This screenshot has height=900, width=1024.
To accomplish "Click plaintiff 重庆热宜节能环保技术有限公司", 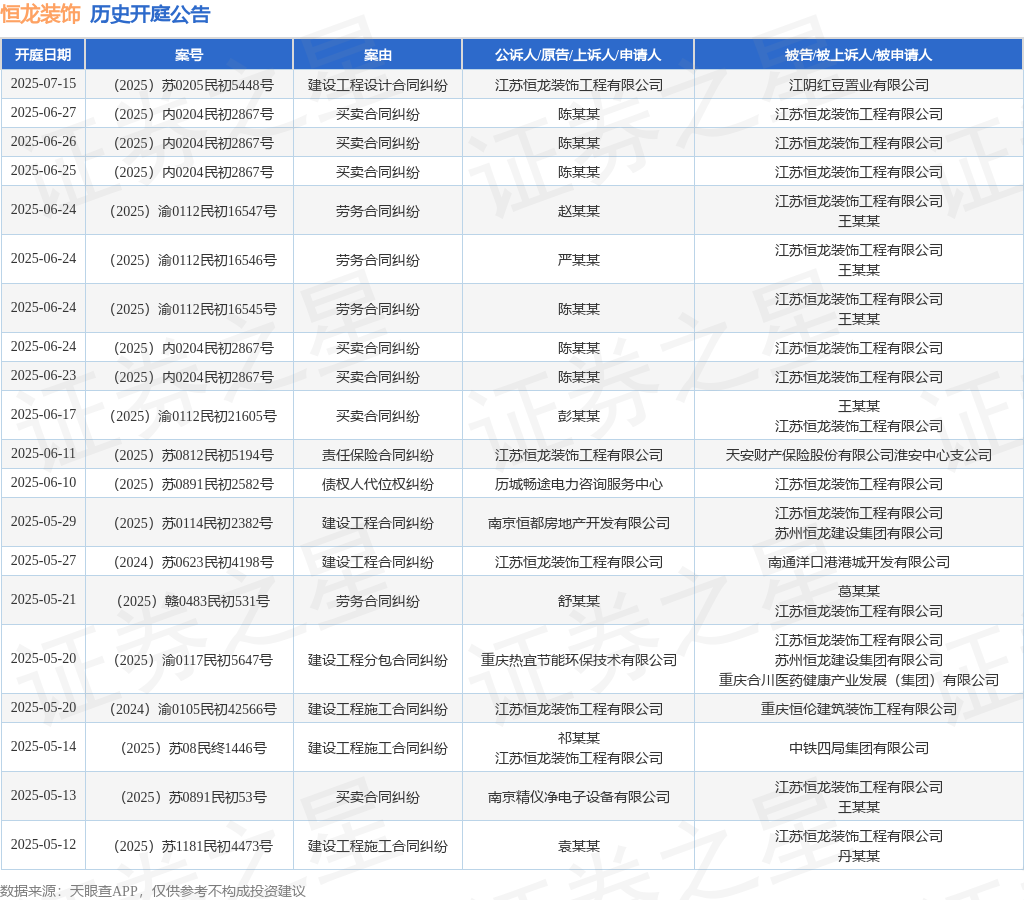I will 579,660.
